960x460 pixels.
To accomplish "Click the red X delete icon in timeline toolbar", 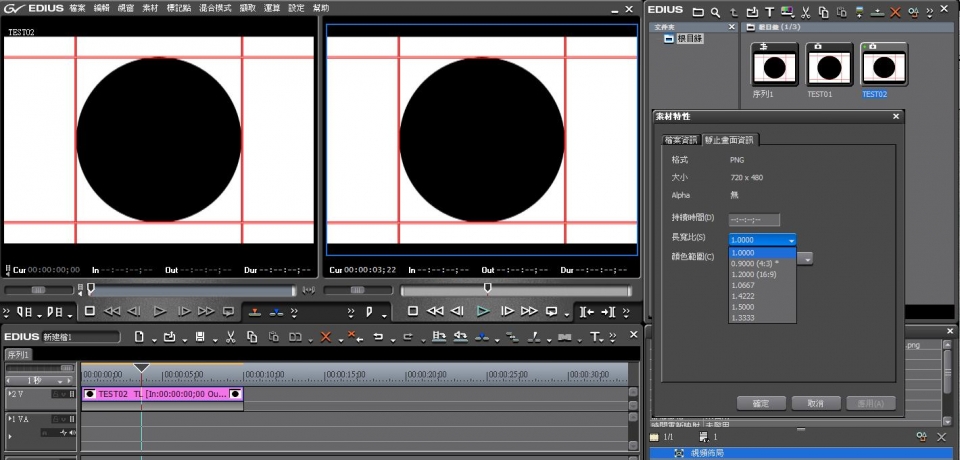I will pos(325,337).
